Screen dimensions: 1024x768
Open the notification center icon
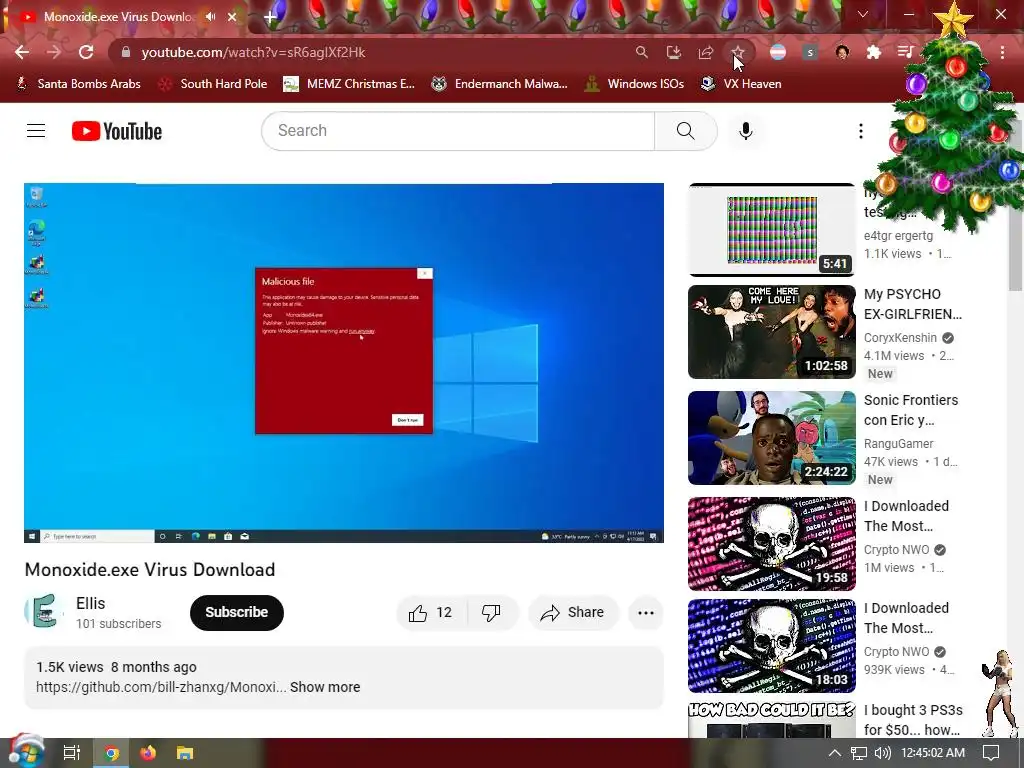click(991, 753)
